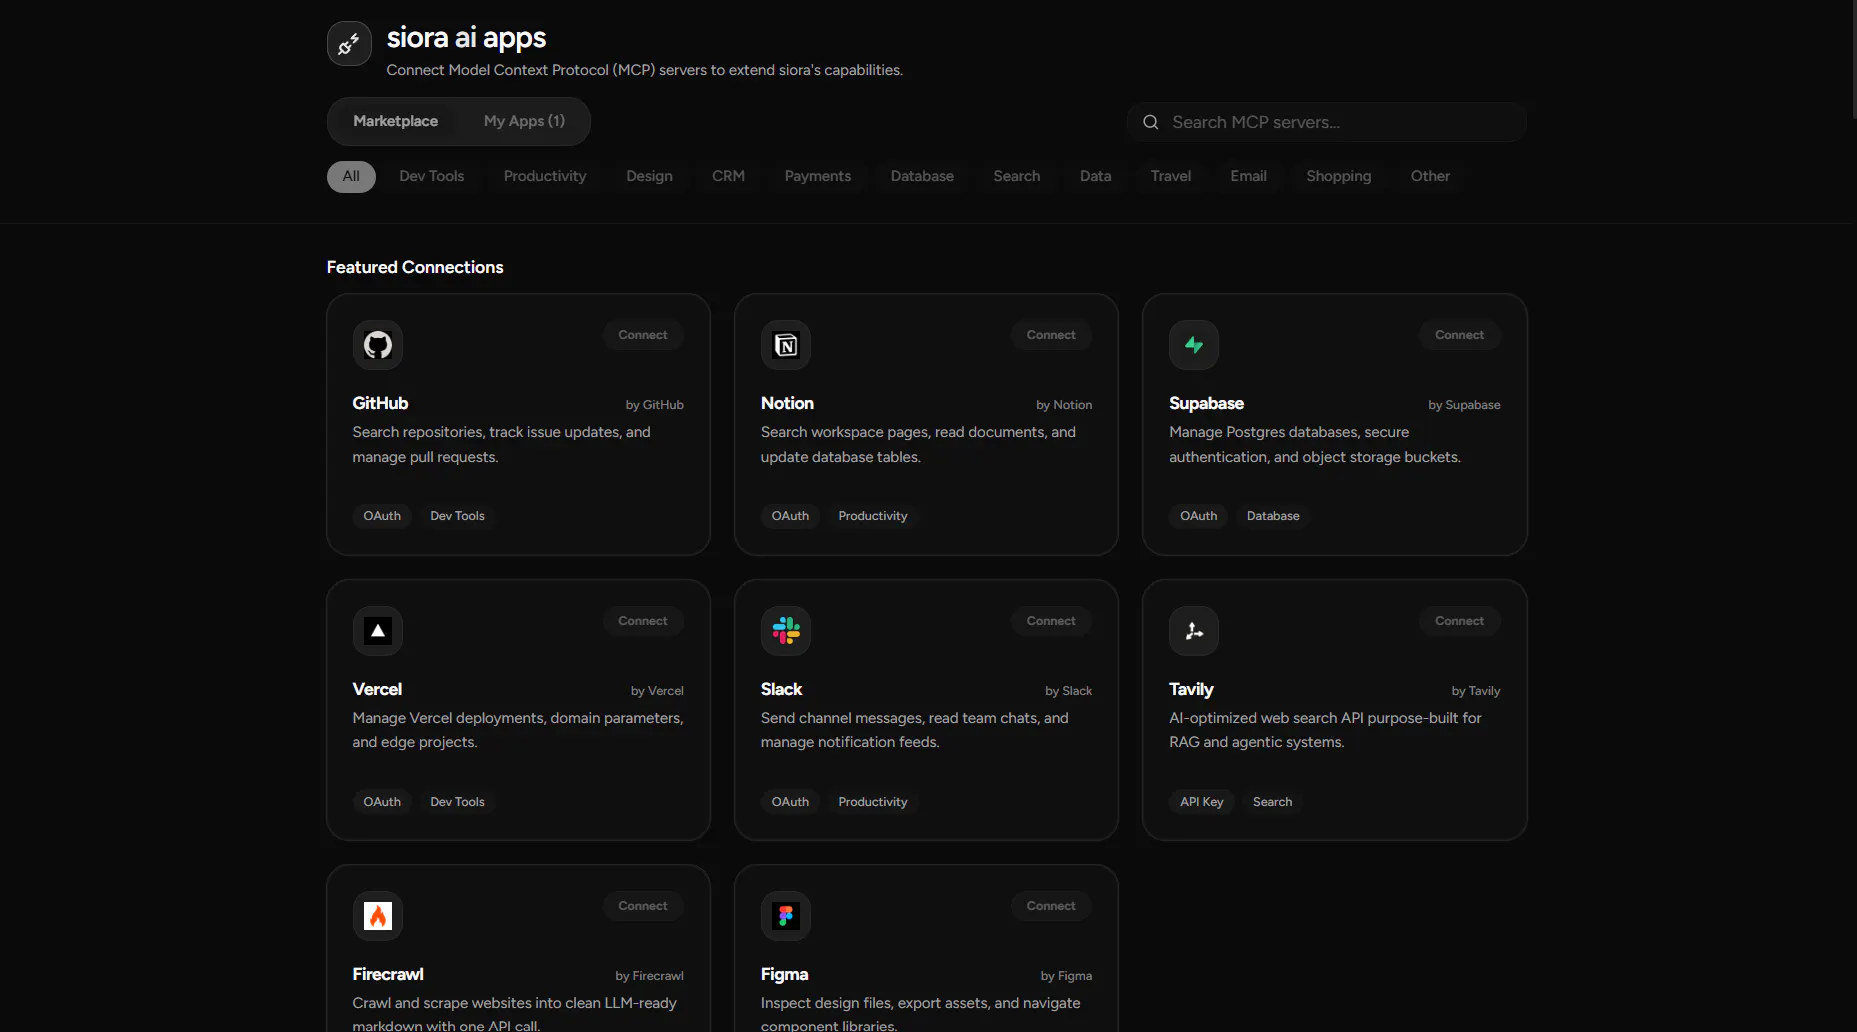Filter by Shopping category
Screen dimensions: 1857x1032
pos(1339,176)
